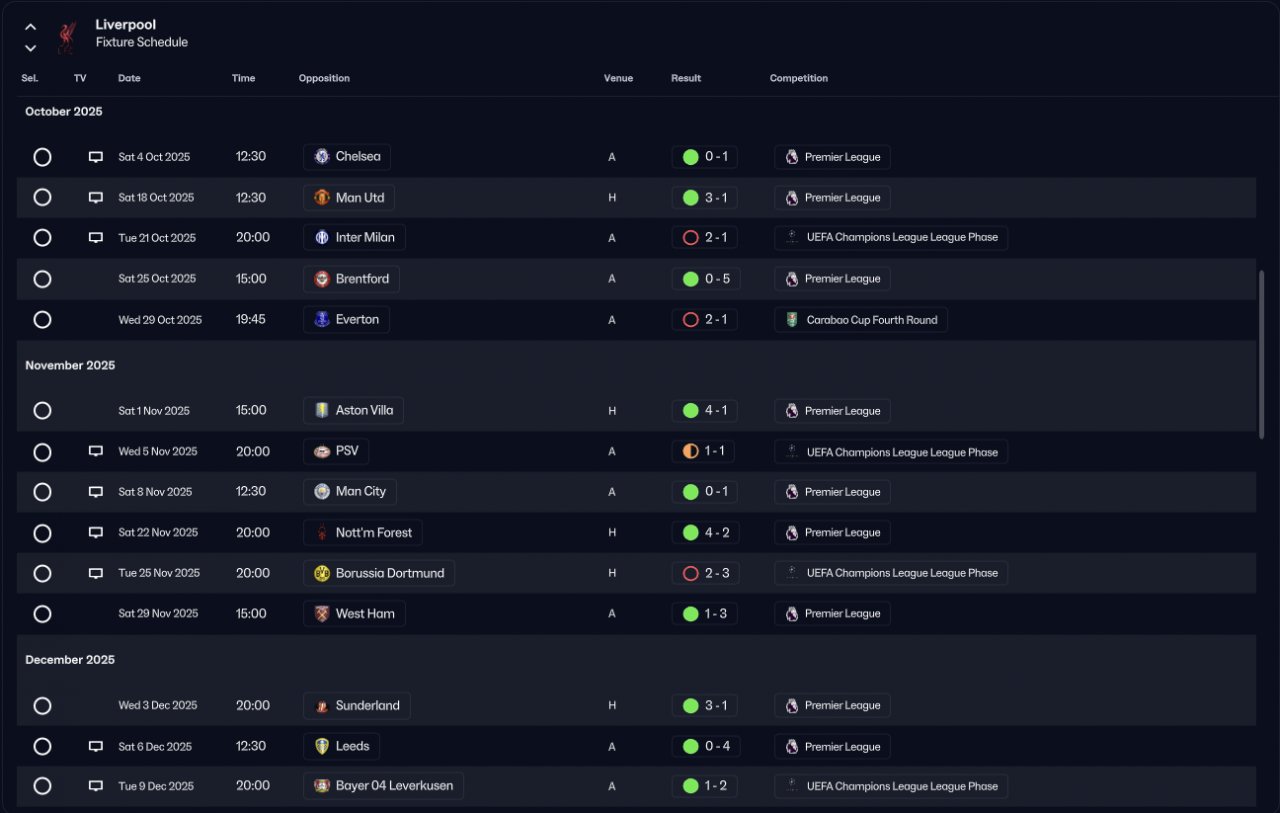Sort by the Opposition column header
1280x813 pixels.
[x=324, y=78]
